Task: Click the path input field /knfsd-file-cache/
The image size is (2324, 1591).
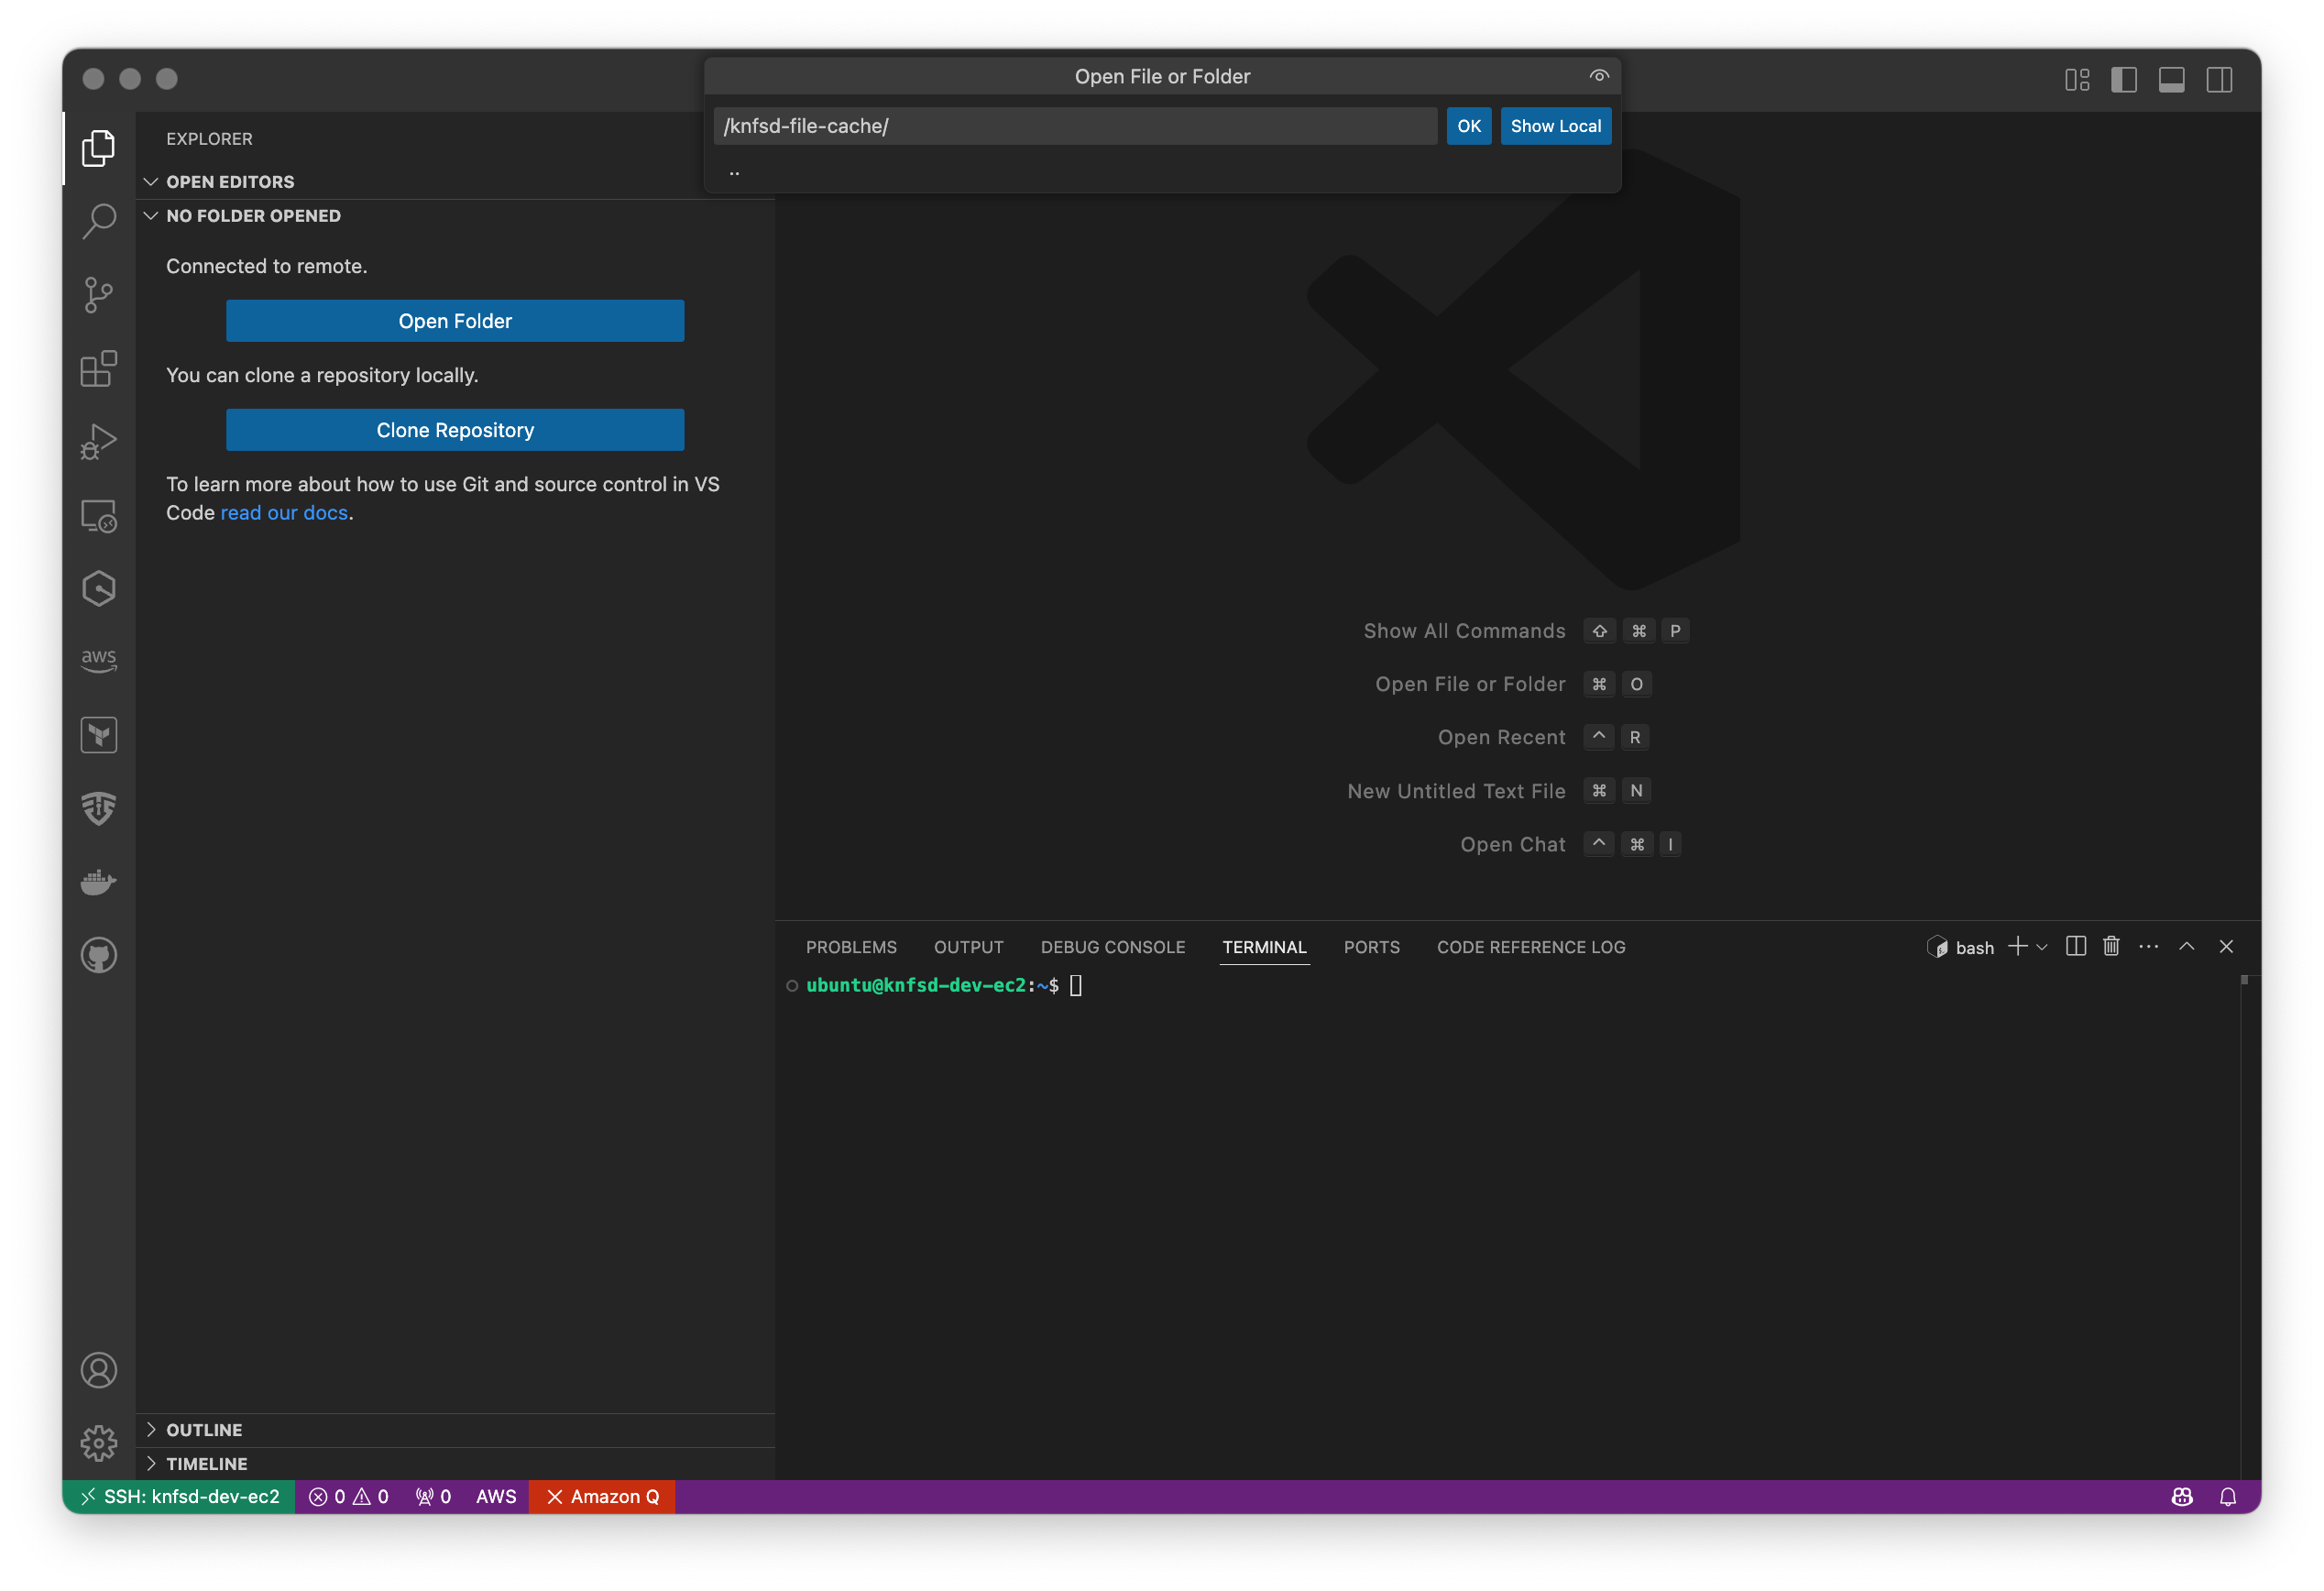Action: pos(1075,126)
